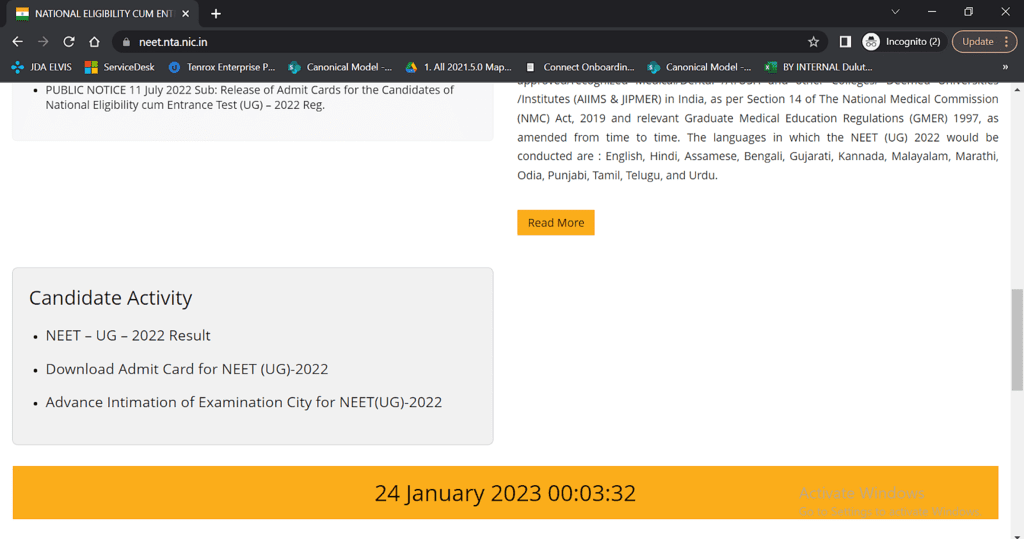Open the Connect Onboardin bookmark
The width and height of the screenshot is (1024, 539).
(580, 67)
